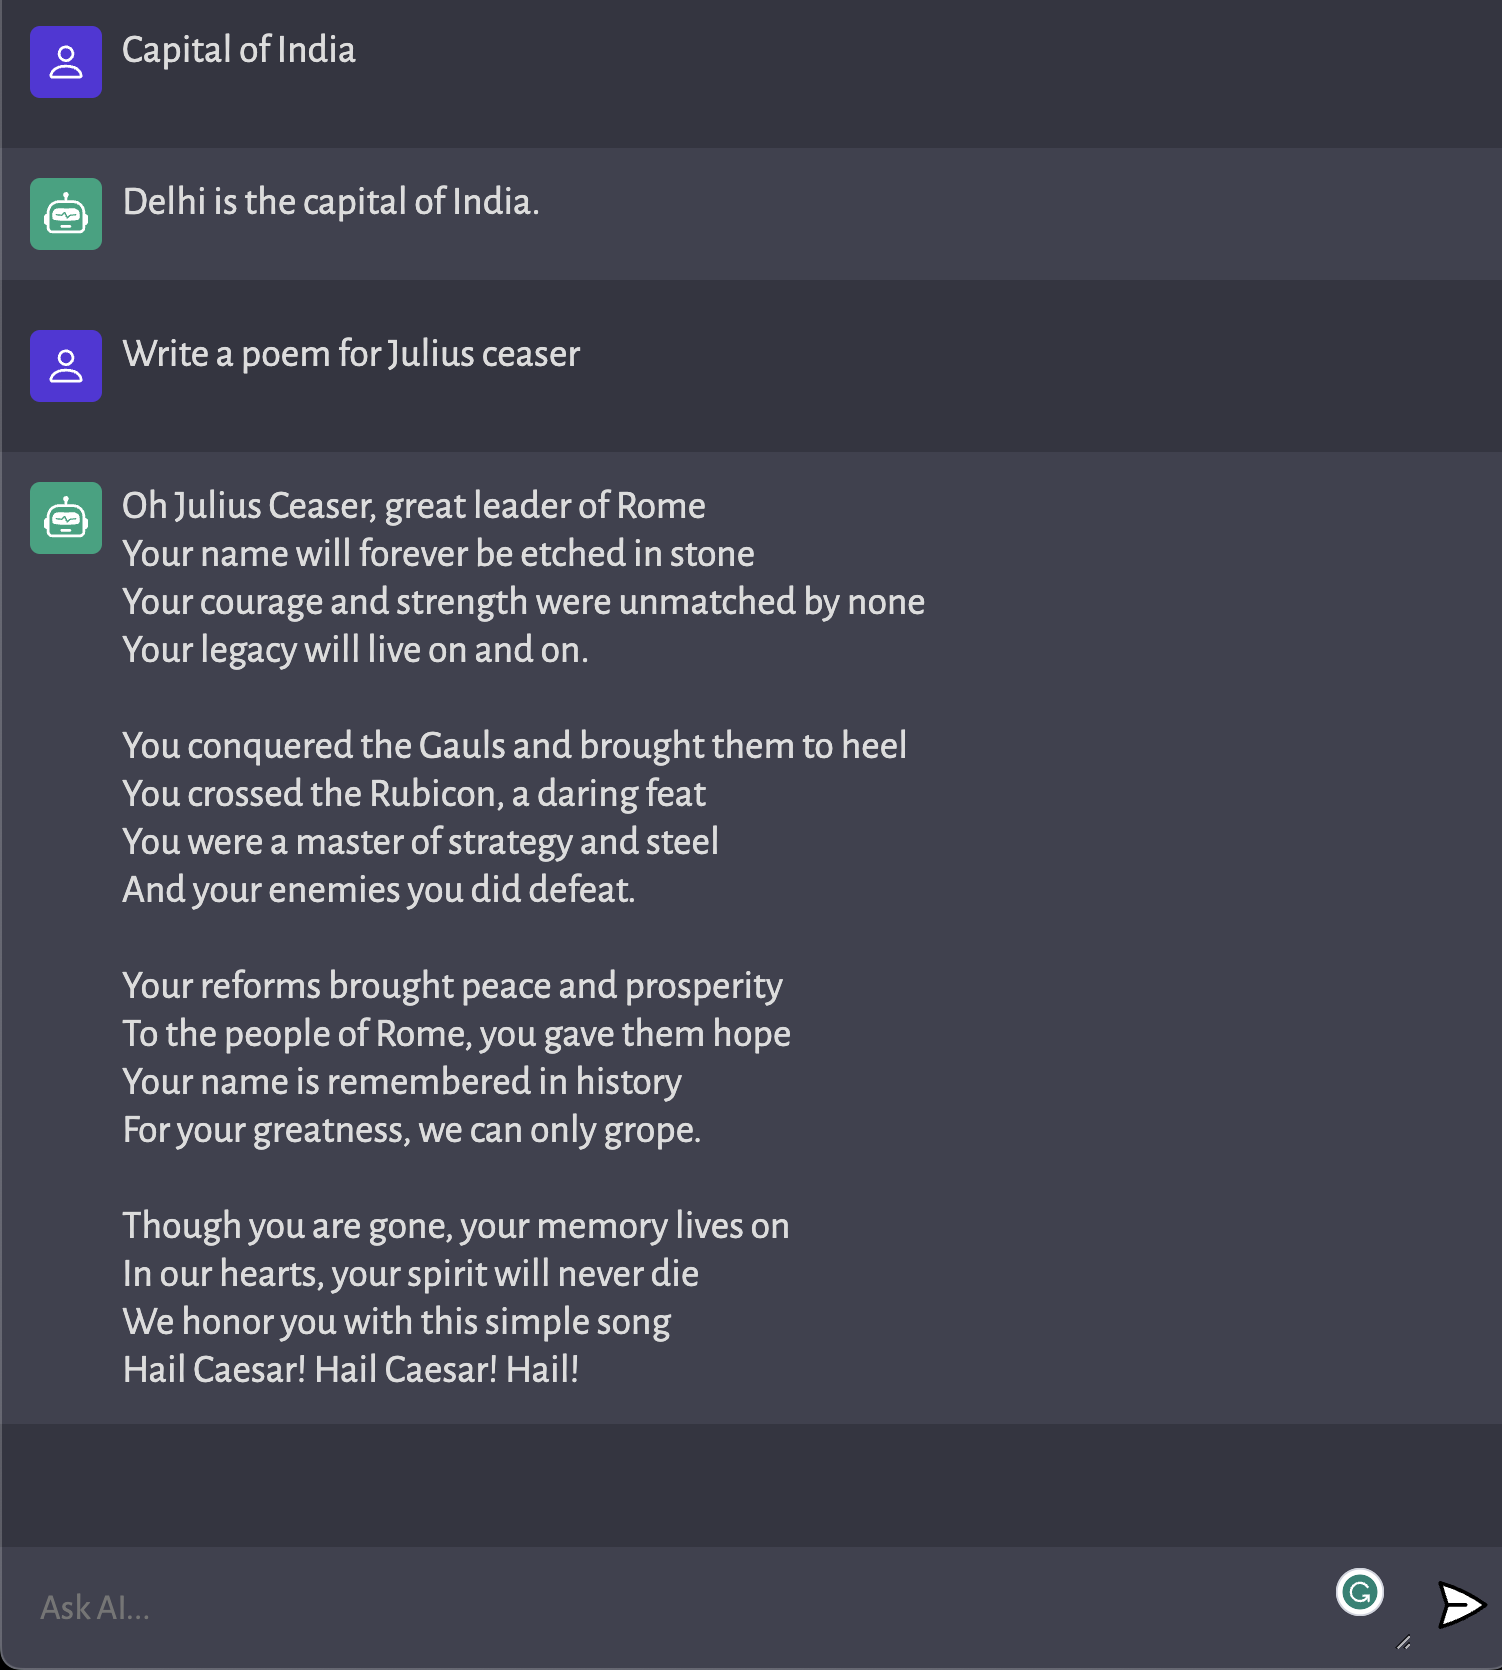Click the bot avatar beside the Delhi answer
Screen dimensions: 1502x1670
coord(66,214)
